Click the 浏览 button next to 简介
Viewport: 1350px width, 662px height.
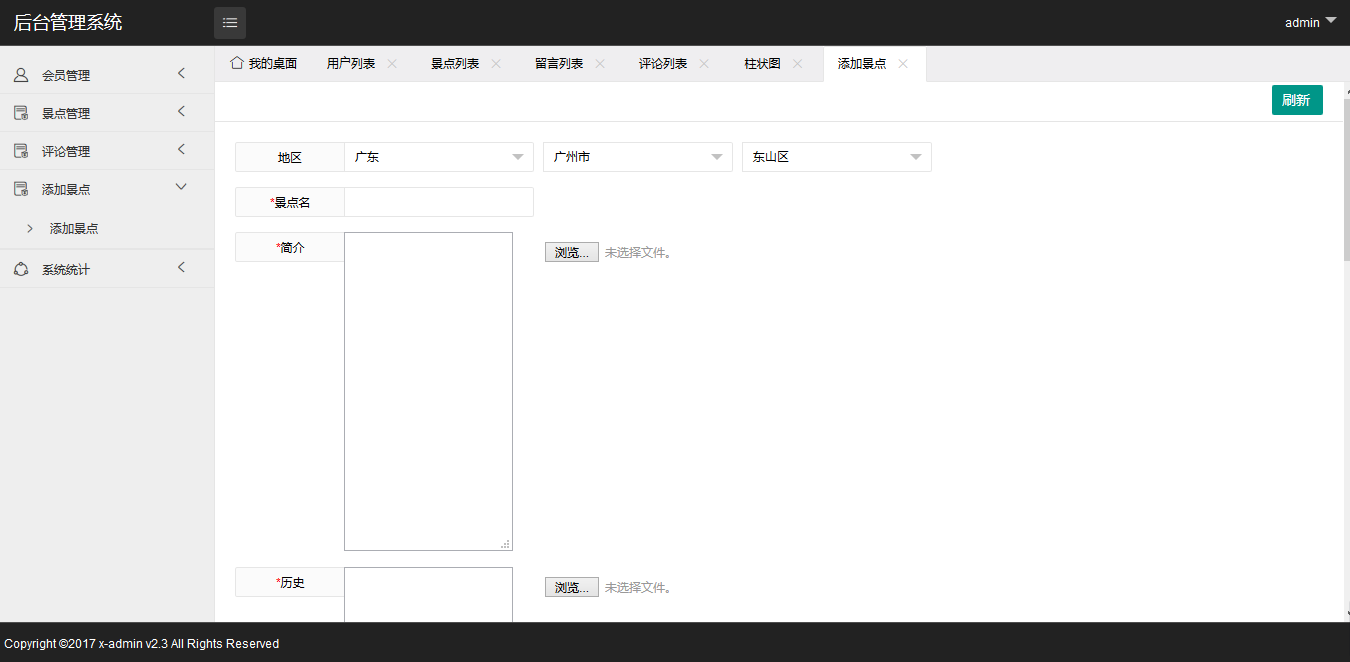[571, 252]
